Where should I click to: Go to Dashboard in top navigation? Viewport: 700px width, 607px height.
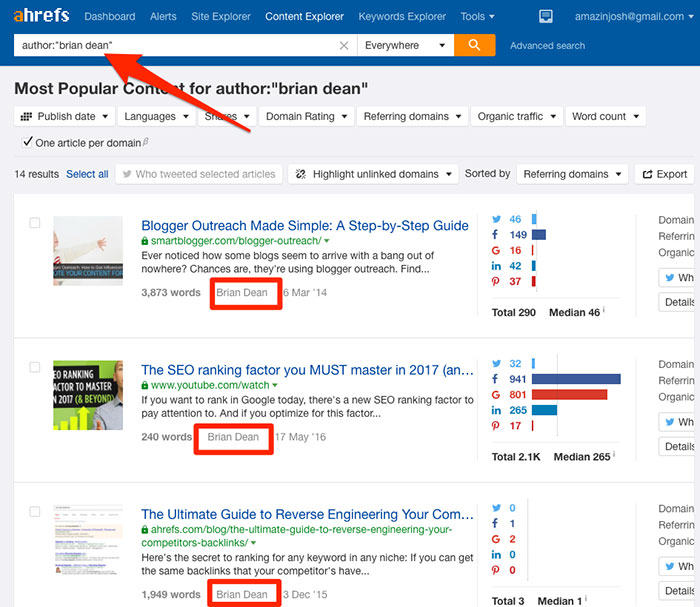[x=110, y=17]
